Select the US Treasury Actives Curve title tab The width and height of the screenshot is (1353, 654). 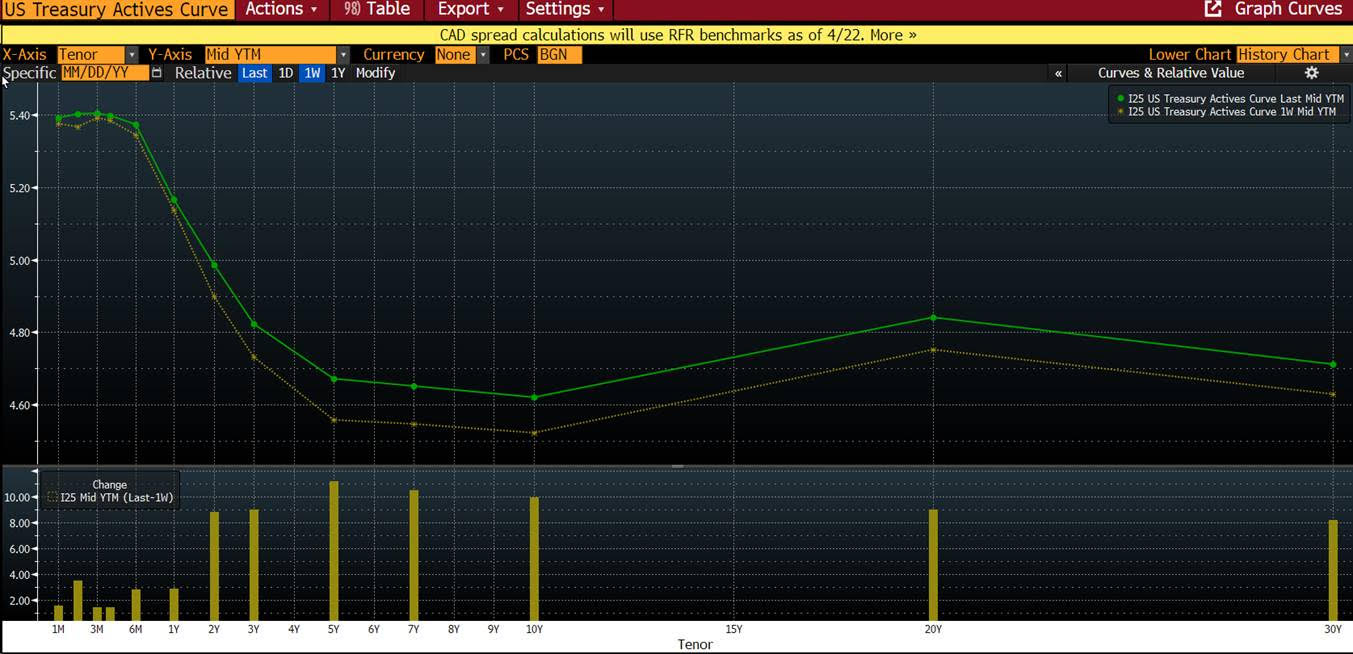click(117, 9)
